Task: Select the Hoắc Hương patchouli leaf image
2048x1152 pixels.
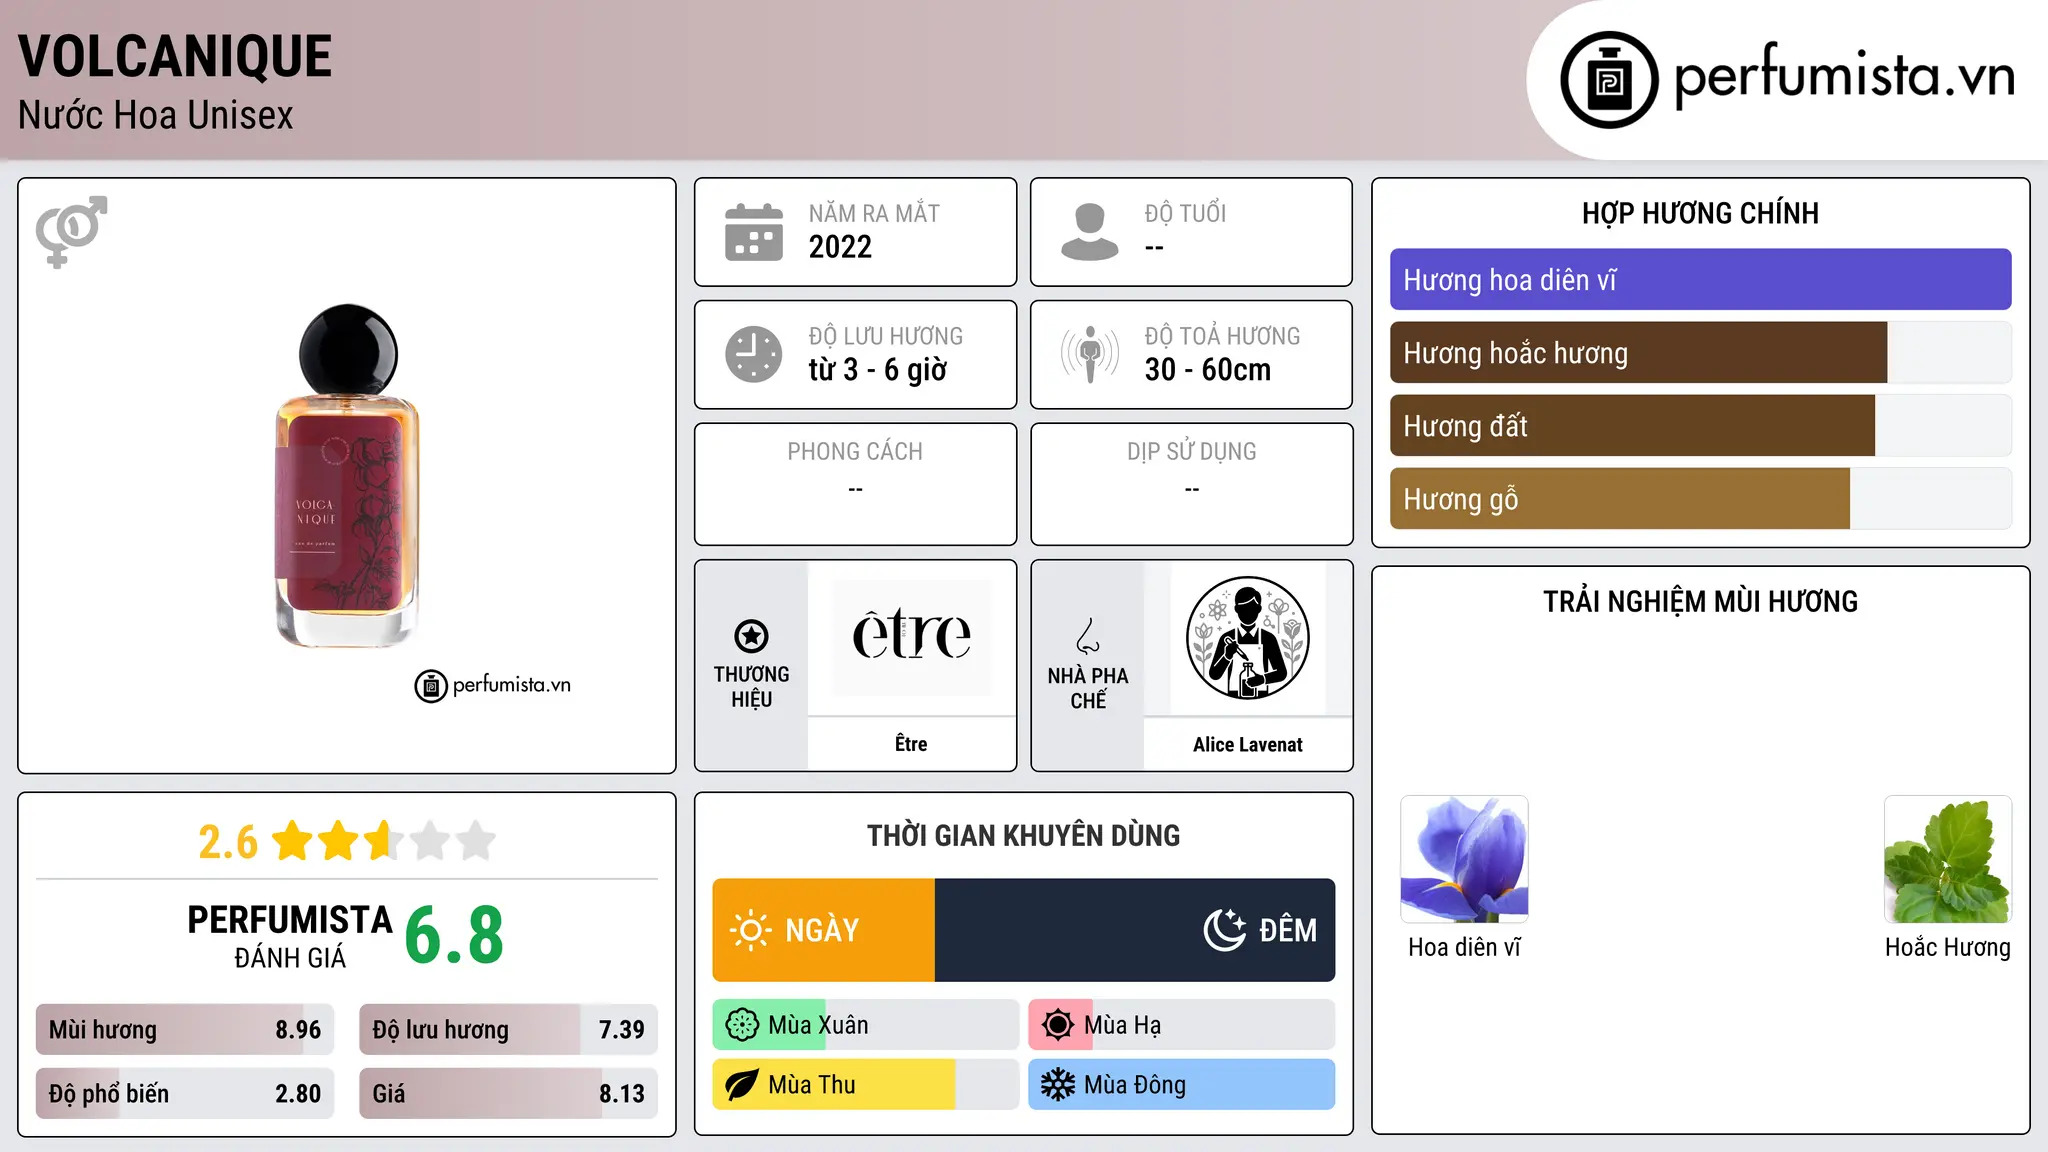Action: pyautogui.click(x=1948, y=859)
